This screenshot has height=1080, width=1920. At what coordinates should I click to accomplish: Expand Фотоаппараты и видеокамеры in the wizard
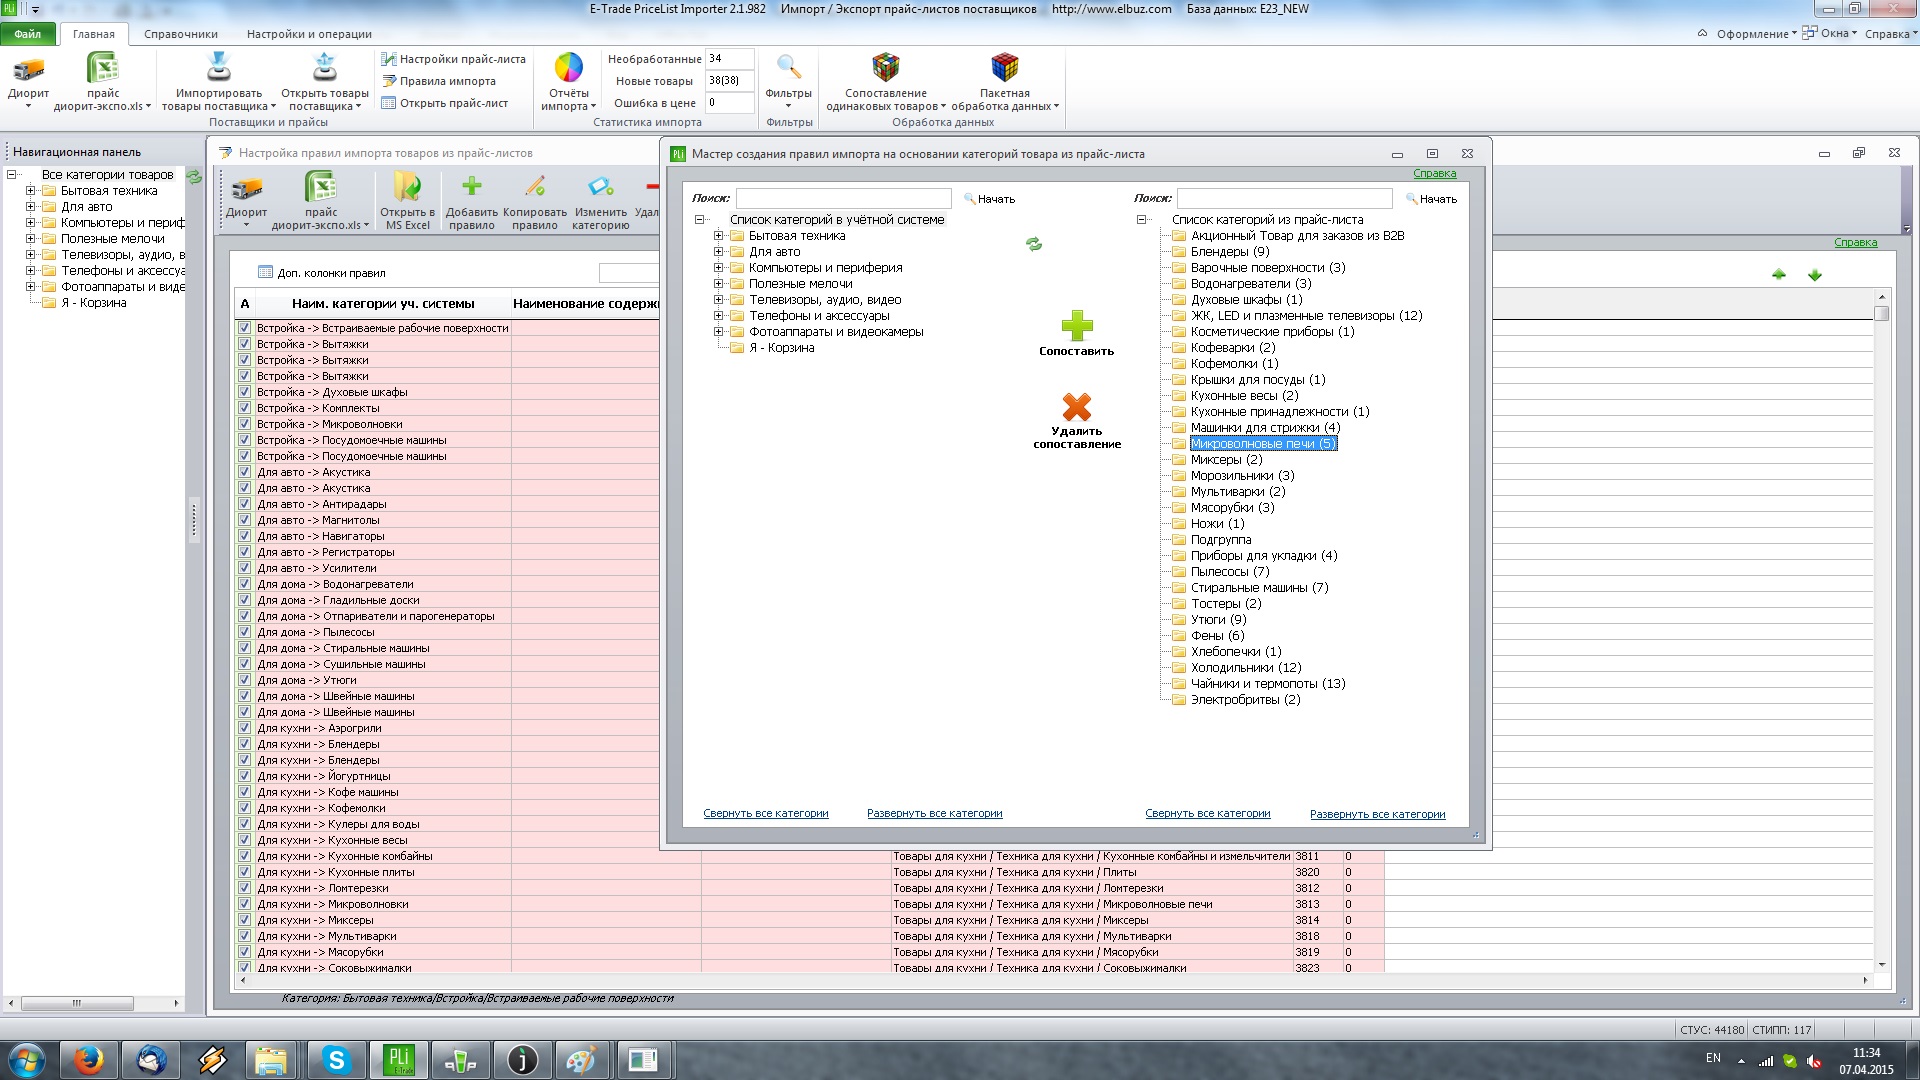point(718,332)
